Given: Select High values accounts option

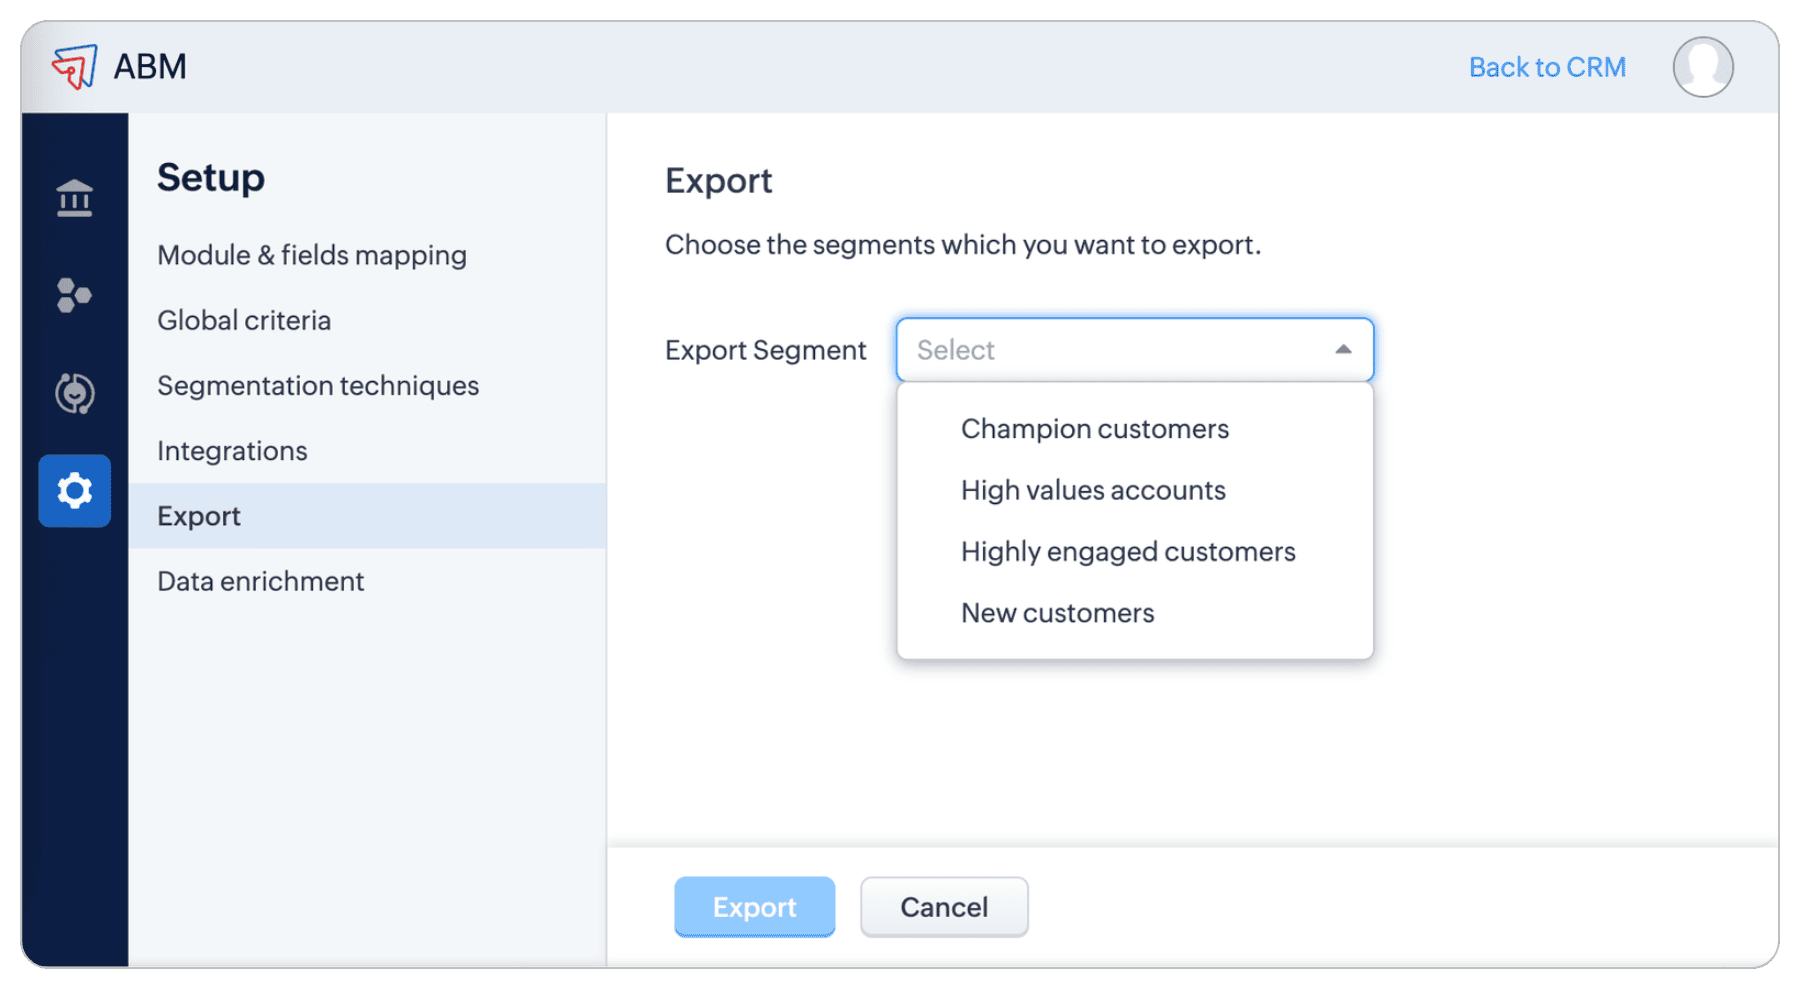Looking at the screenshot, I should point(1093,490).
